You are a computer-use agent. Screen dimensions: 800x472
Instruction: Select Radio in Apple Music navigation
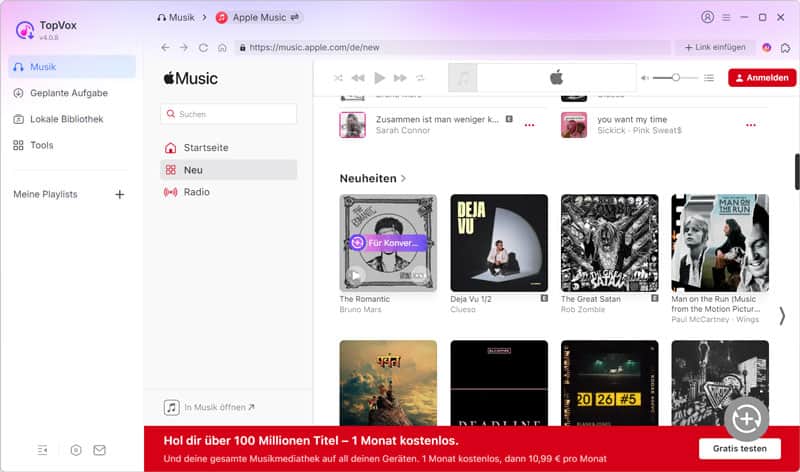click(x=196, y=192)
